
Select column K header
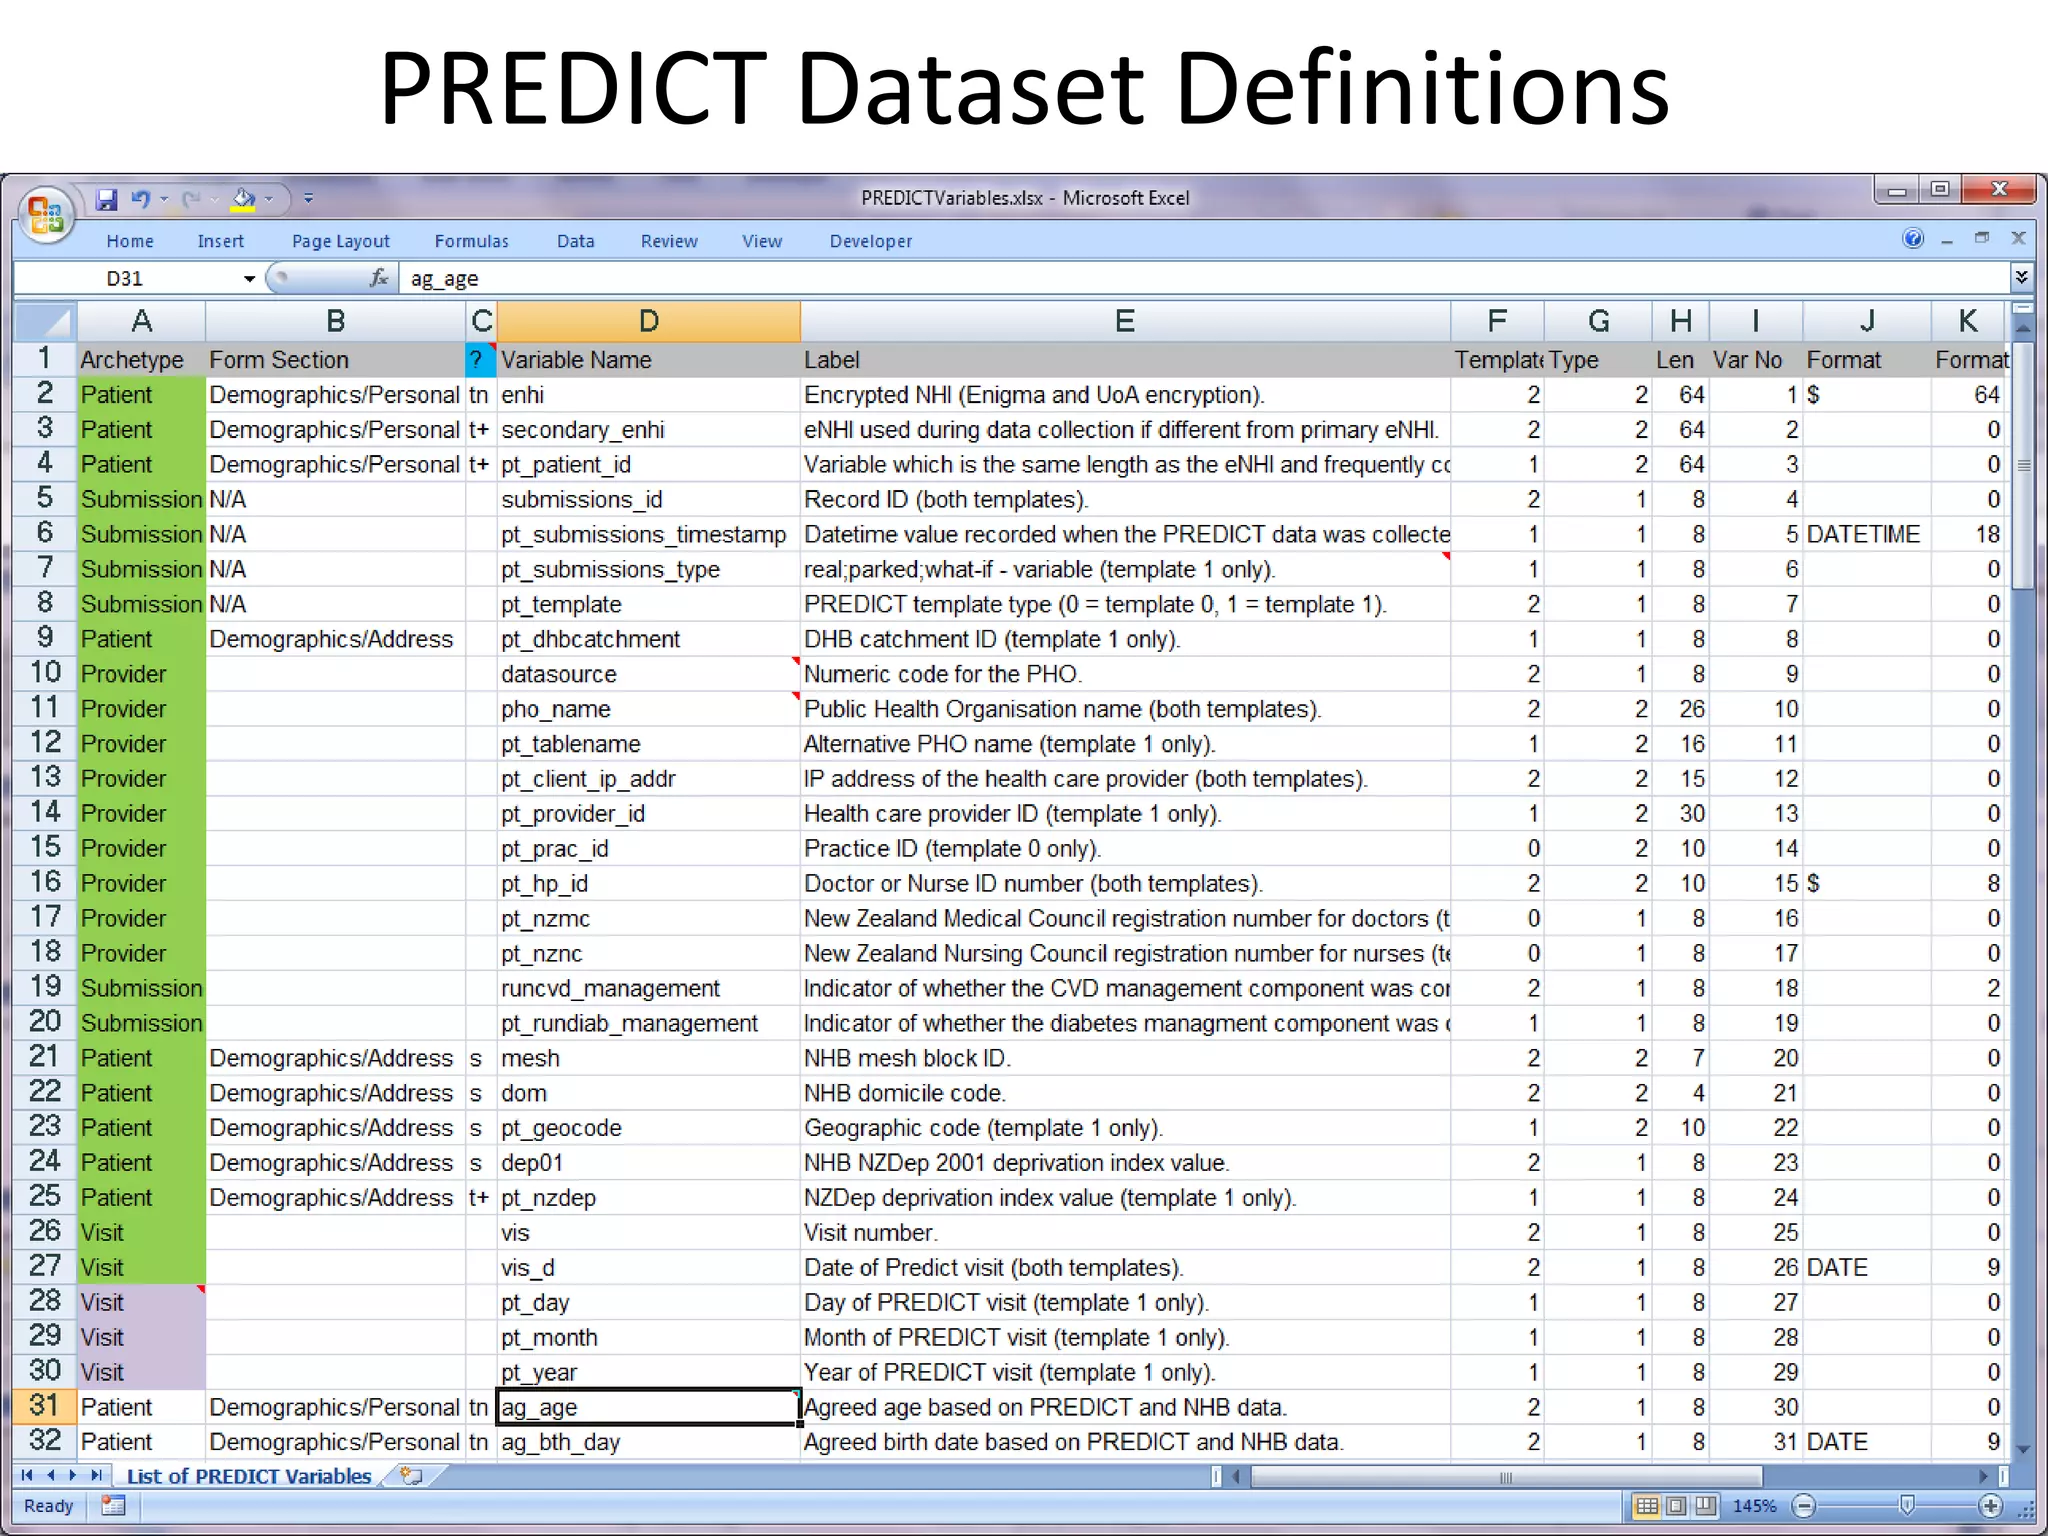1967,321
